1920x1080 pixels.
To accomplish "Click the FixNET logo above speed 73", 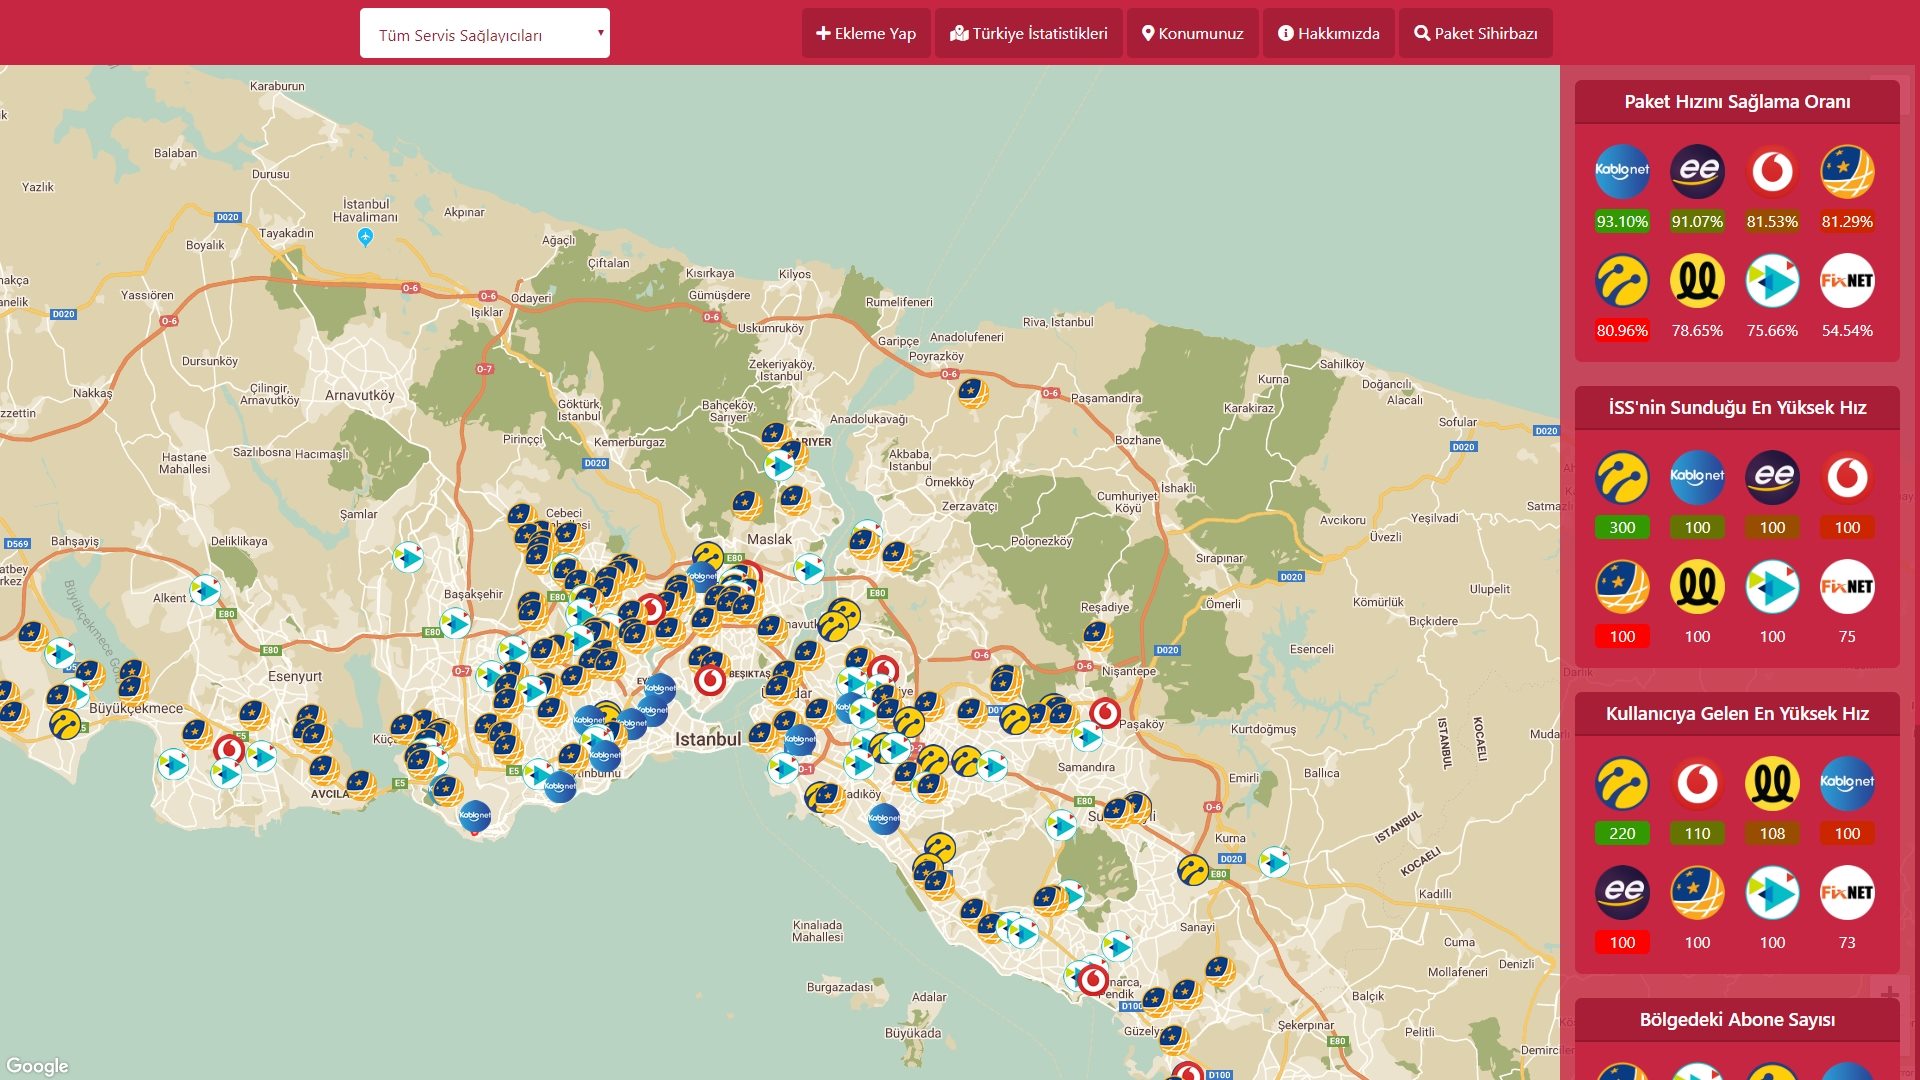I will pos(1847,893).
